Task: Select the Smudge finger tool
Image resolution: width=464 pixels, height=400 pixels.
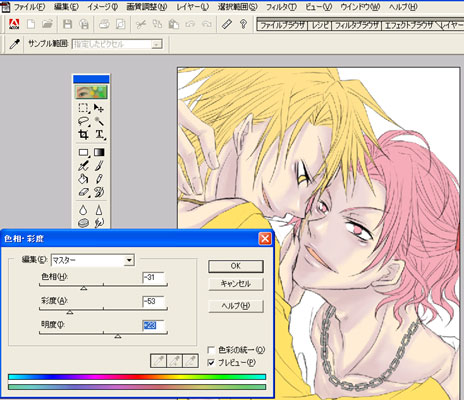Action: click(99, 223)
